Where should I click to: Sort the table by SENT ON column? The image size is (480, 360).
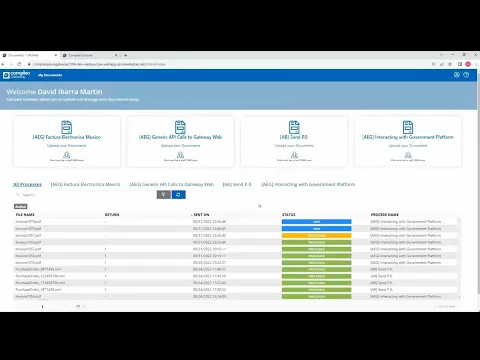(201, 214)
